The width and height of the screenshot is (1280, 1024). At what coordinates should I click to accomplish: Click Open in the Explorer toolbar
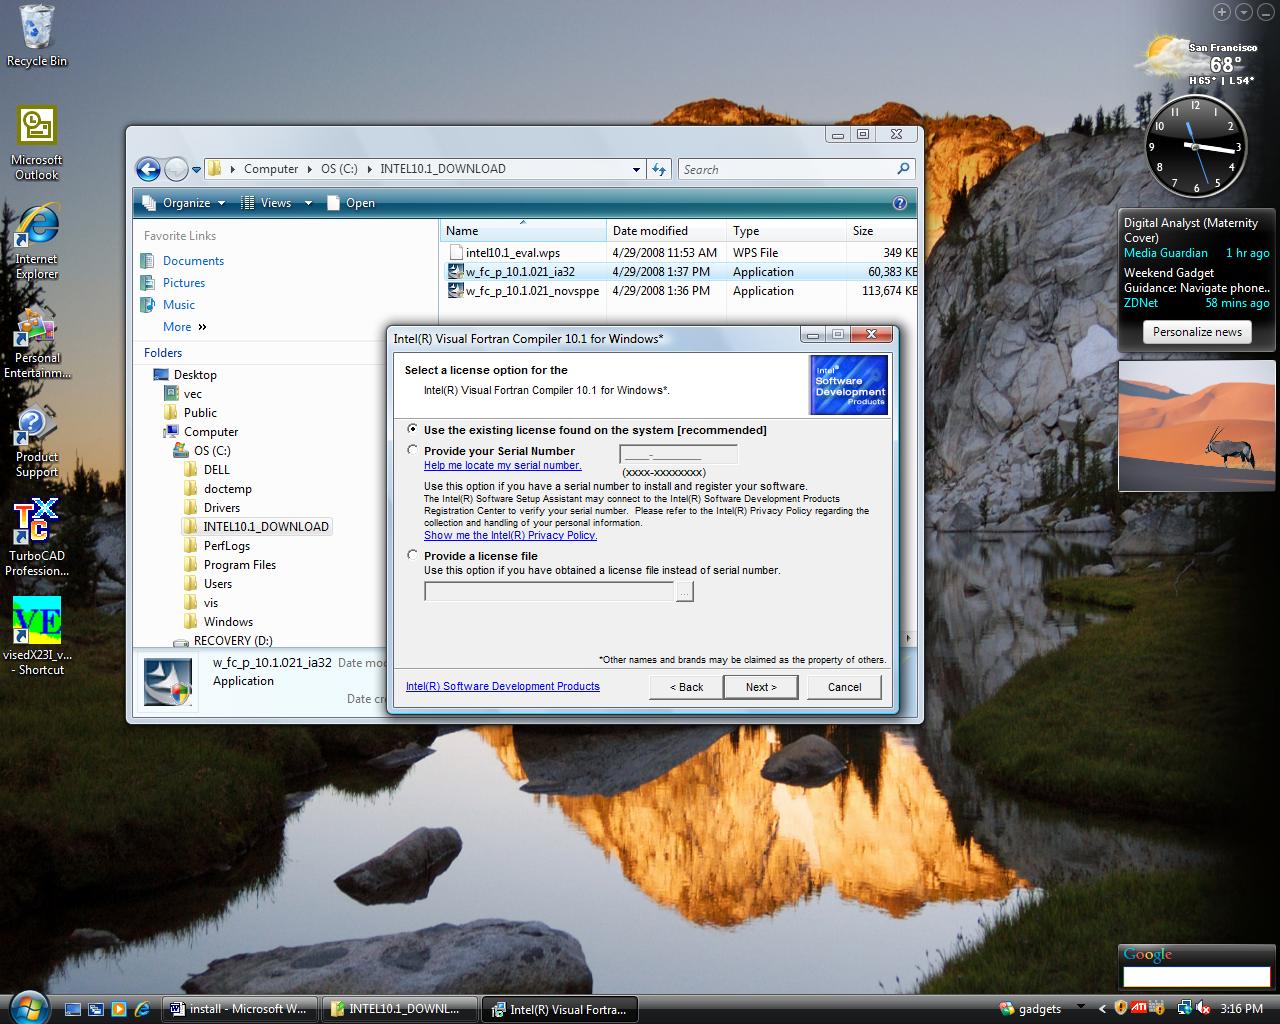point(350,203)
